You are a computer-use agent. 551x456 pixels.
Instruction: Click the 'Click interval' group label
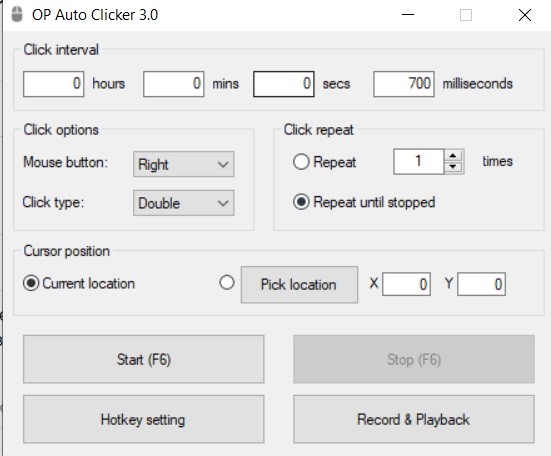click(61, 50)
